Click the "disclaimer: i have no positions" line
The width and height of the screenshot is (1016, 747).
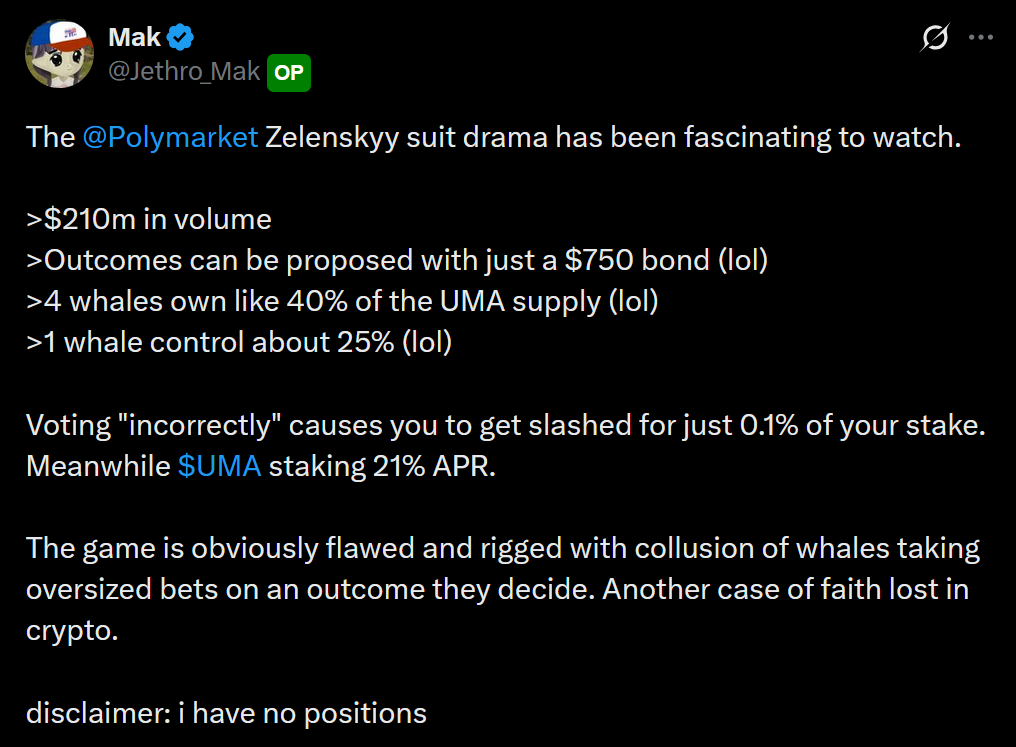coord(226,713)
